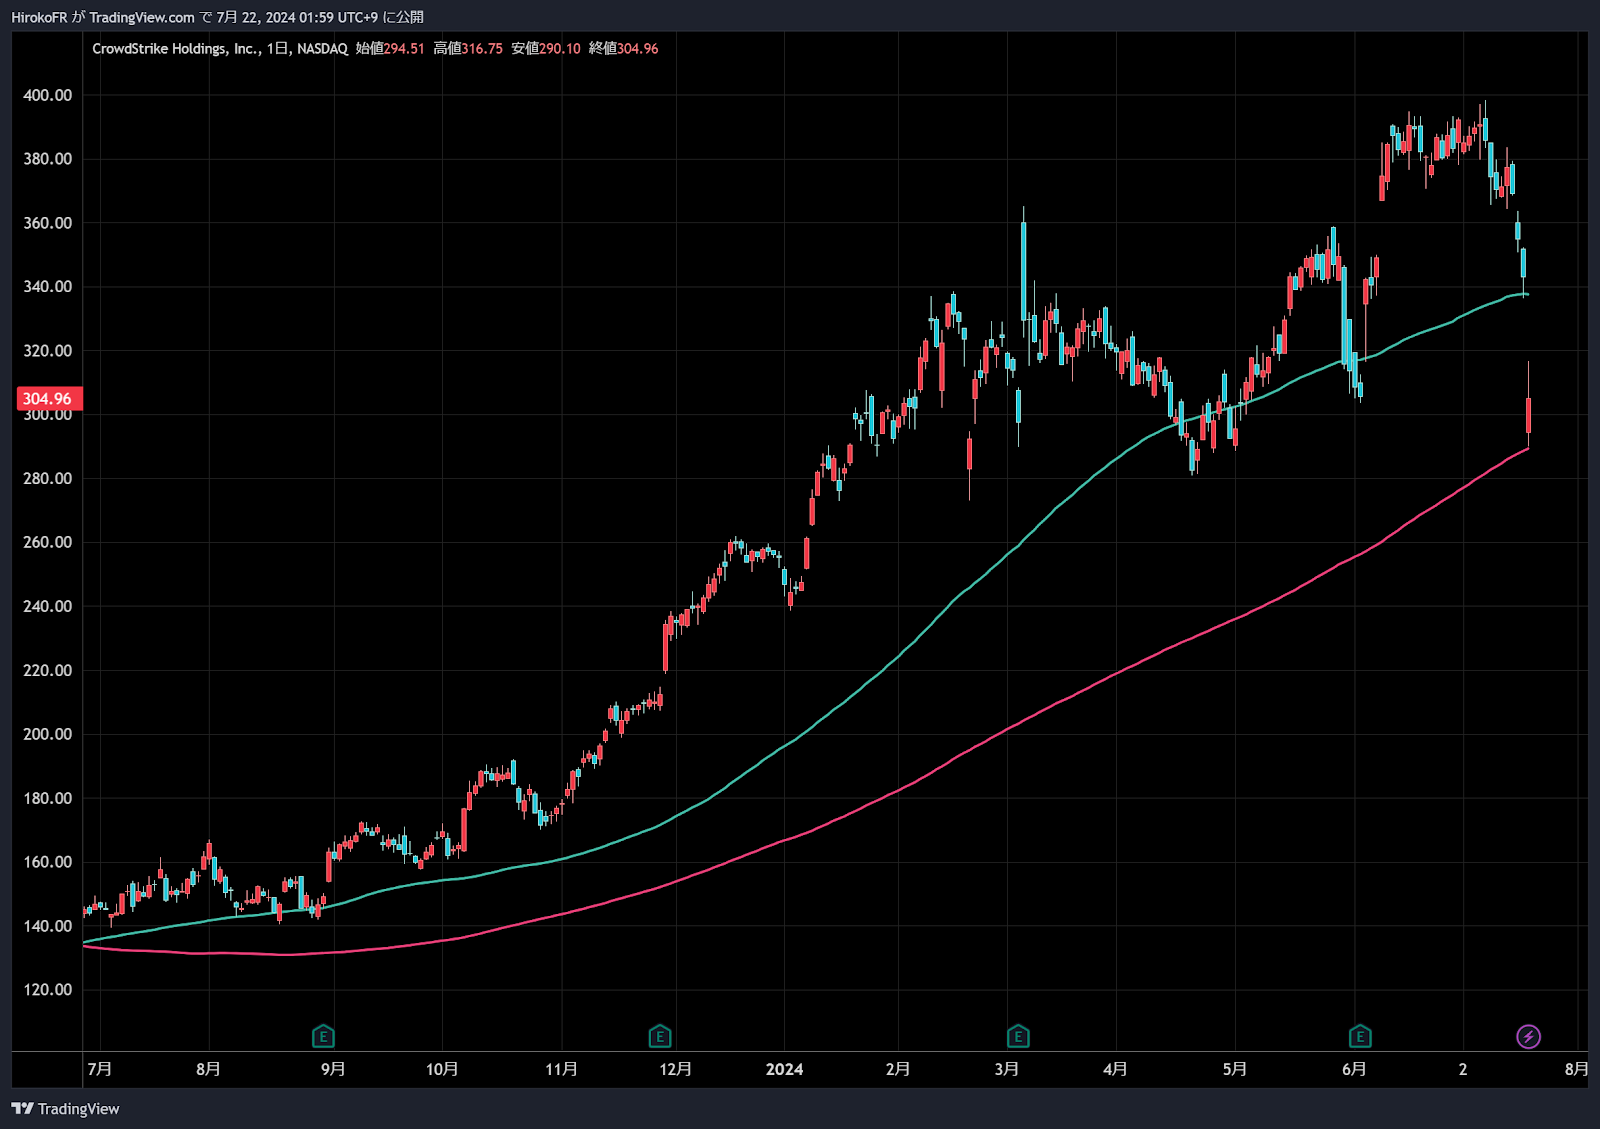The height and width of the screenshot is (1129, 1600).
Task: Click the close value 304.96 in header
Action: click(638, 48)
